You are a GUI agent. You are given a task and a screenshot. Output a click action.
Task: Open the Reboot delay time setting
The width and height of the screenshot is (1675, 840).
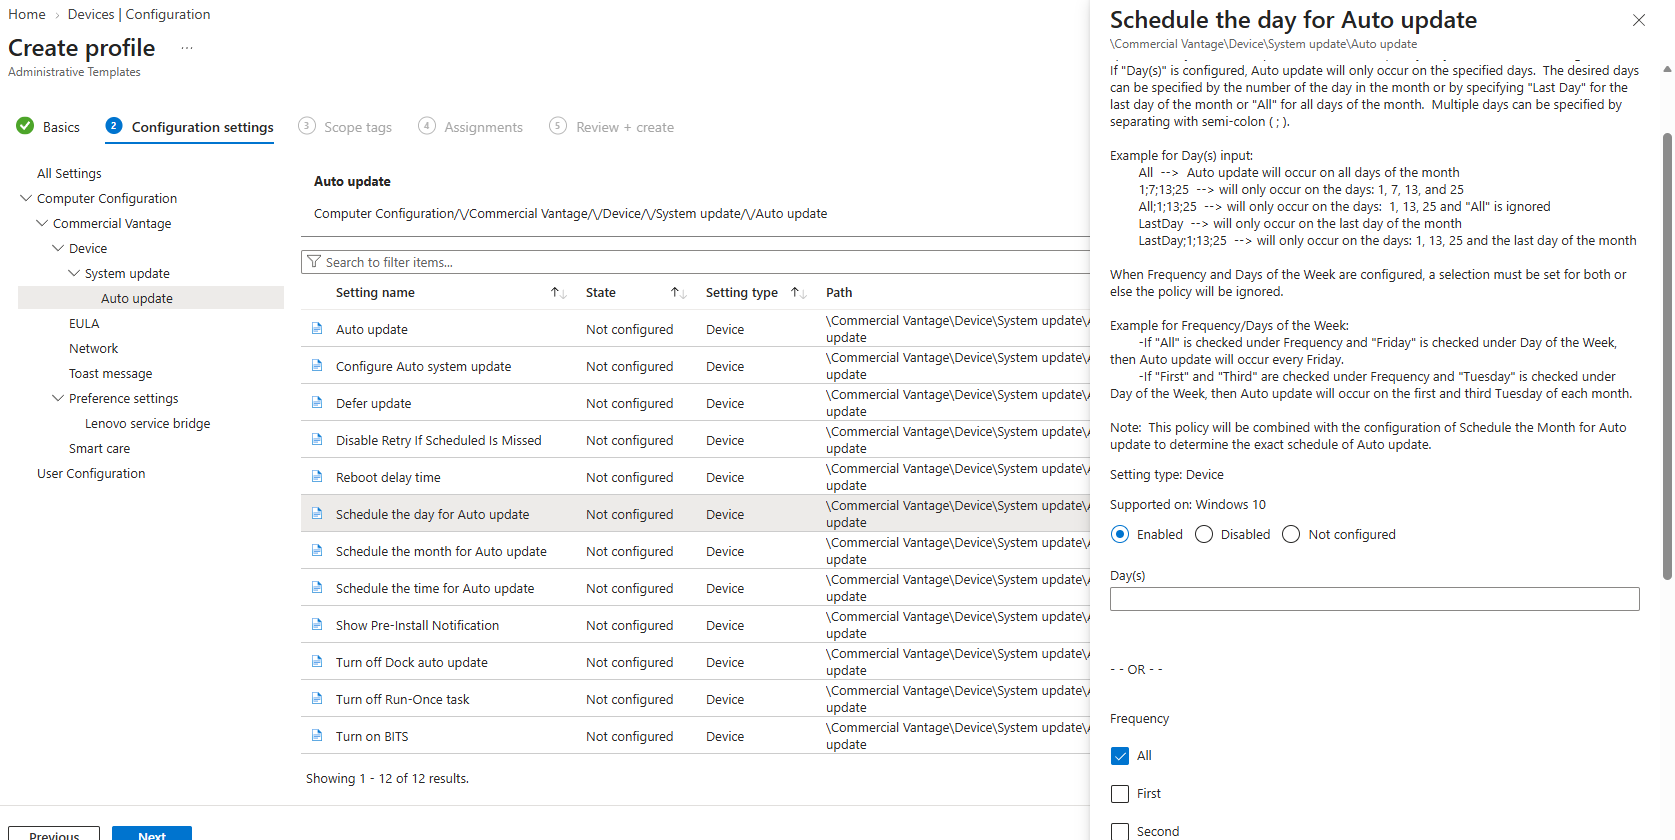388,478
